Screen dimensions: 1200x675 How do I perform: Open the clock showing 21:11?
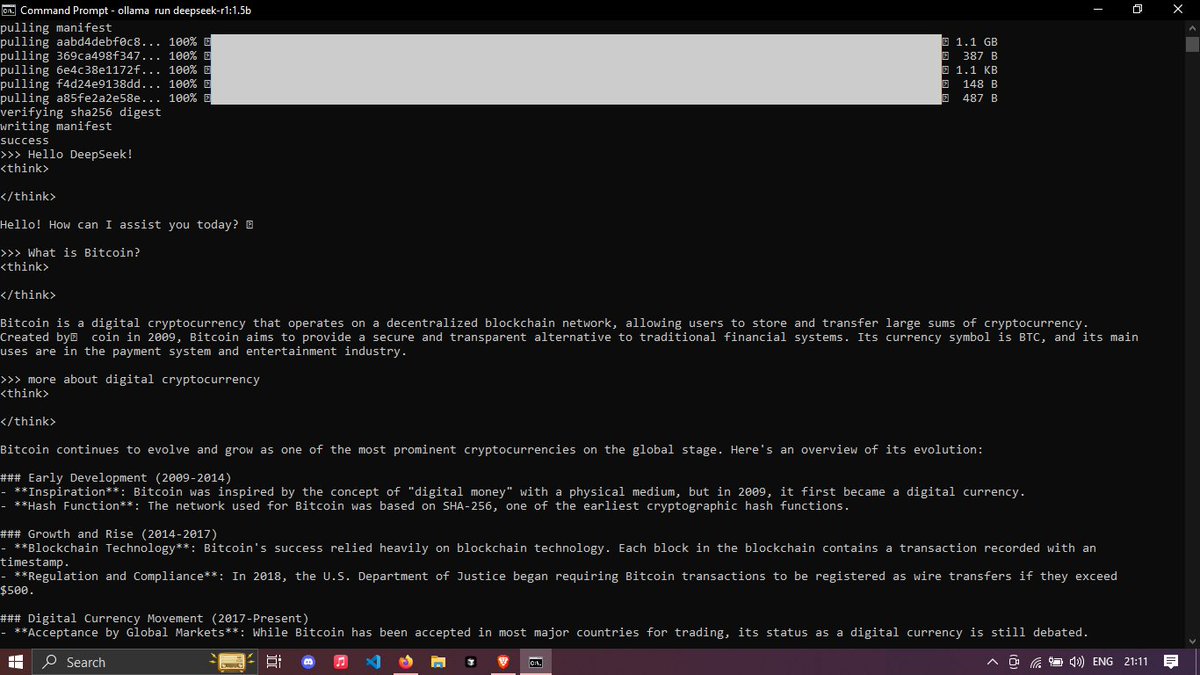(x=1135, y=662)
